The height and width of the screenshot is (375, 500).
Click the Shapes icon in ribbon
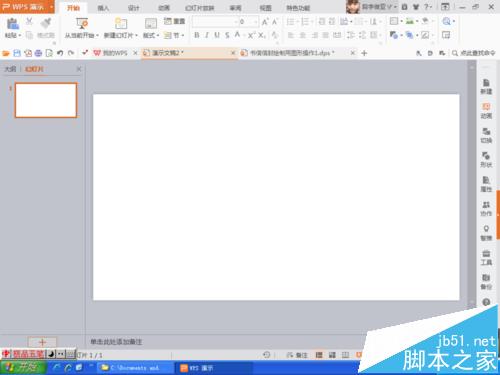pos(394,35)
